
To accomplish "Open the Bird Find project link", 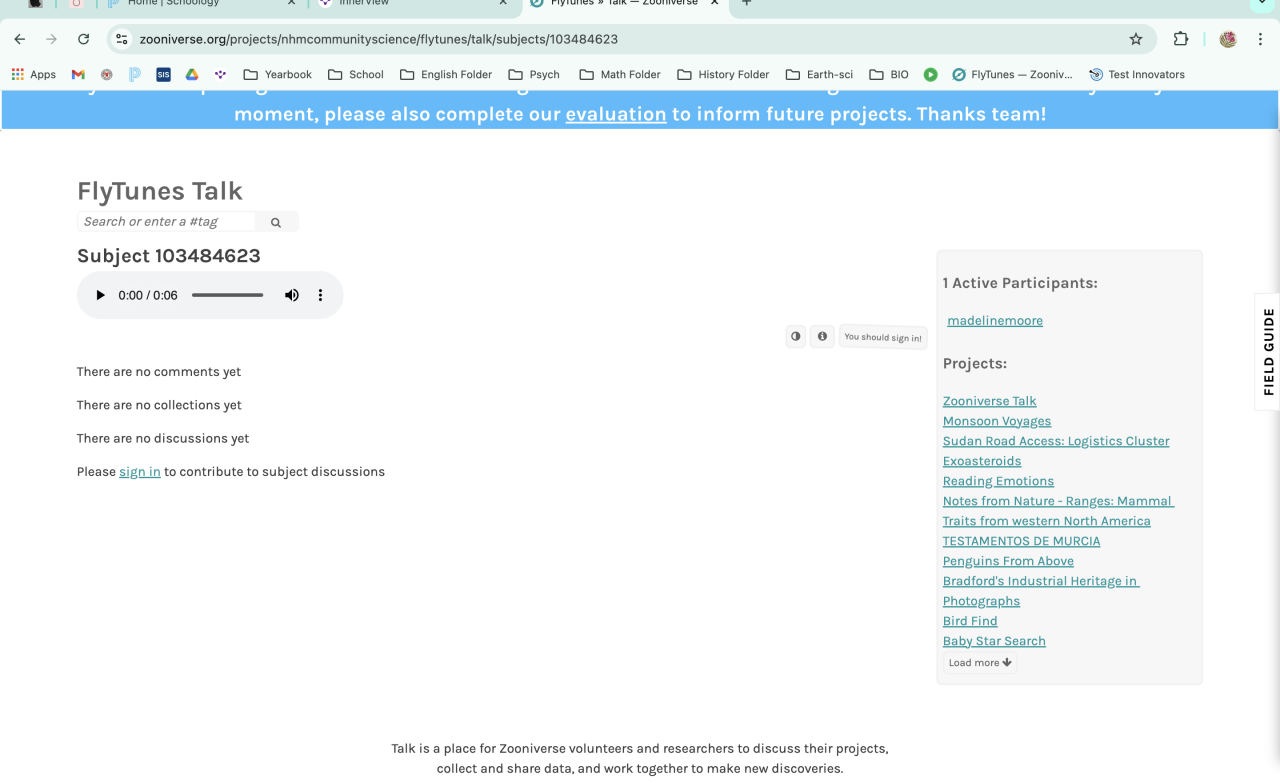I will click(x=970, y=621).
